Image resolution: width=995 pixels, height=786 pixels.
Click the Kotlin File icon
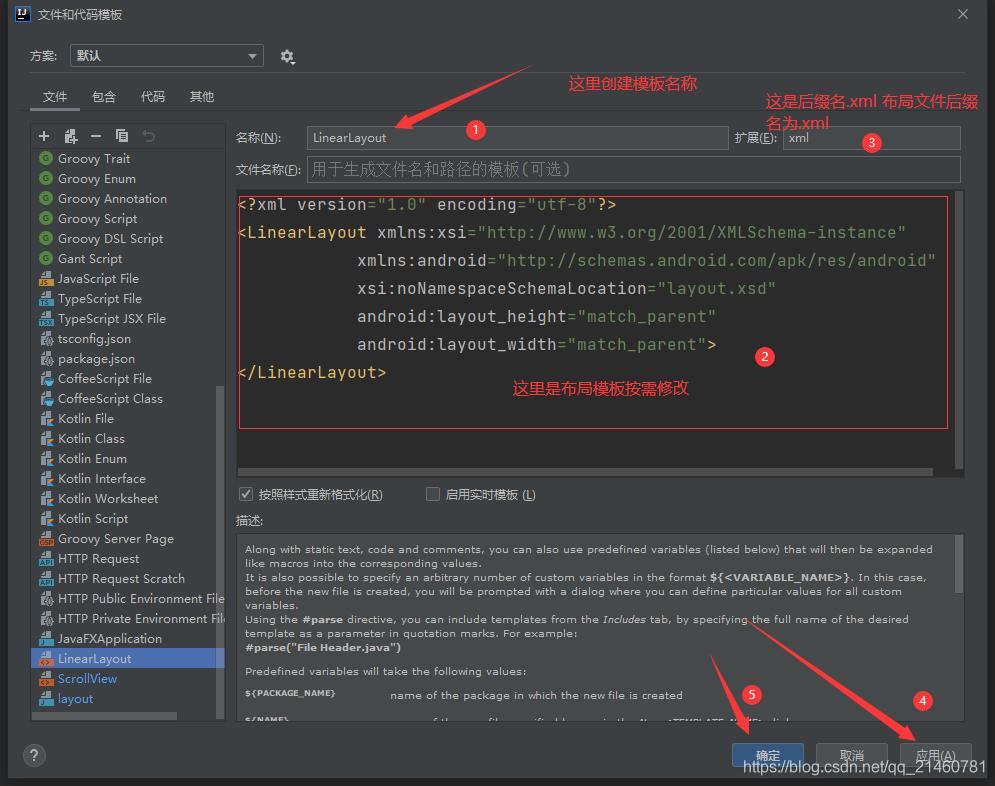[x=46, y=418]
